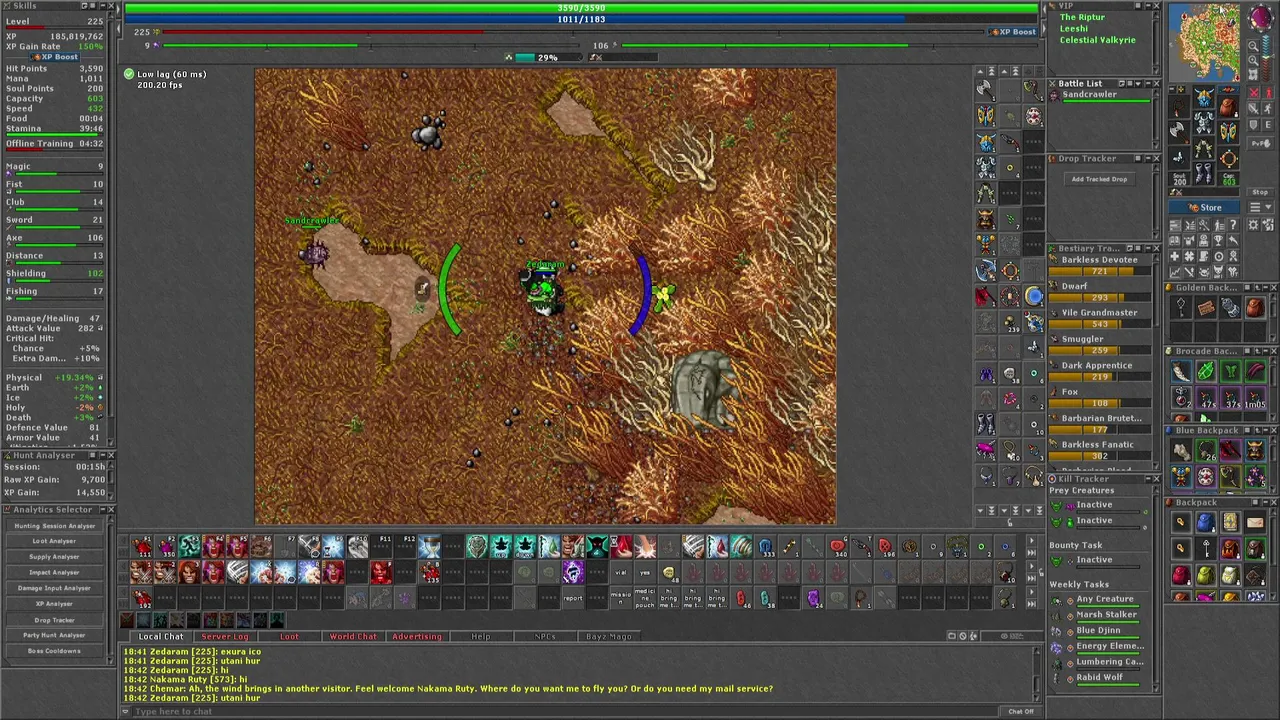Click the vial hotkey slot
The image size is (1280, 720).
click(621, 572)
